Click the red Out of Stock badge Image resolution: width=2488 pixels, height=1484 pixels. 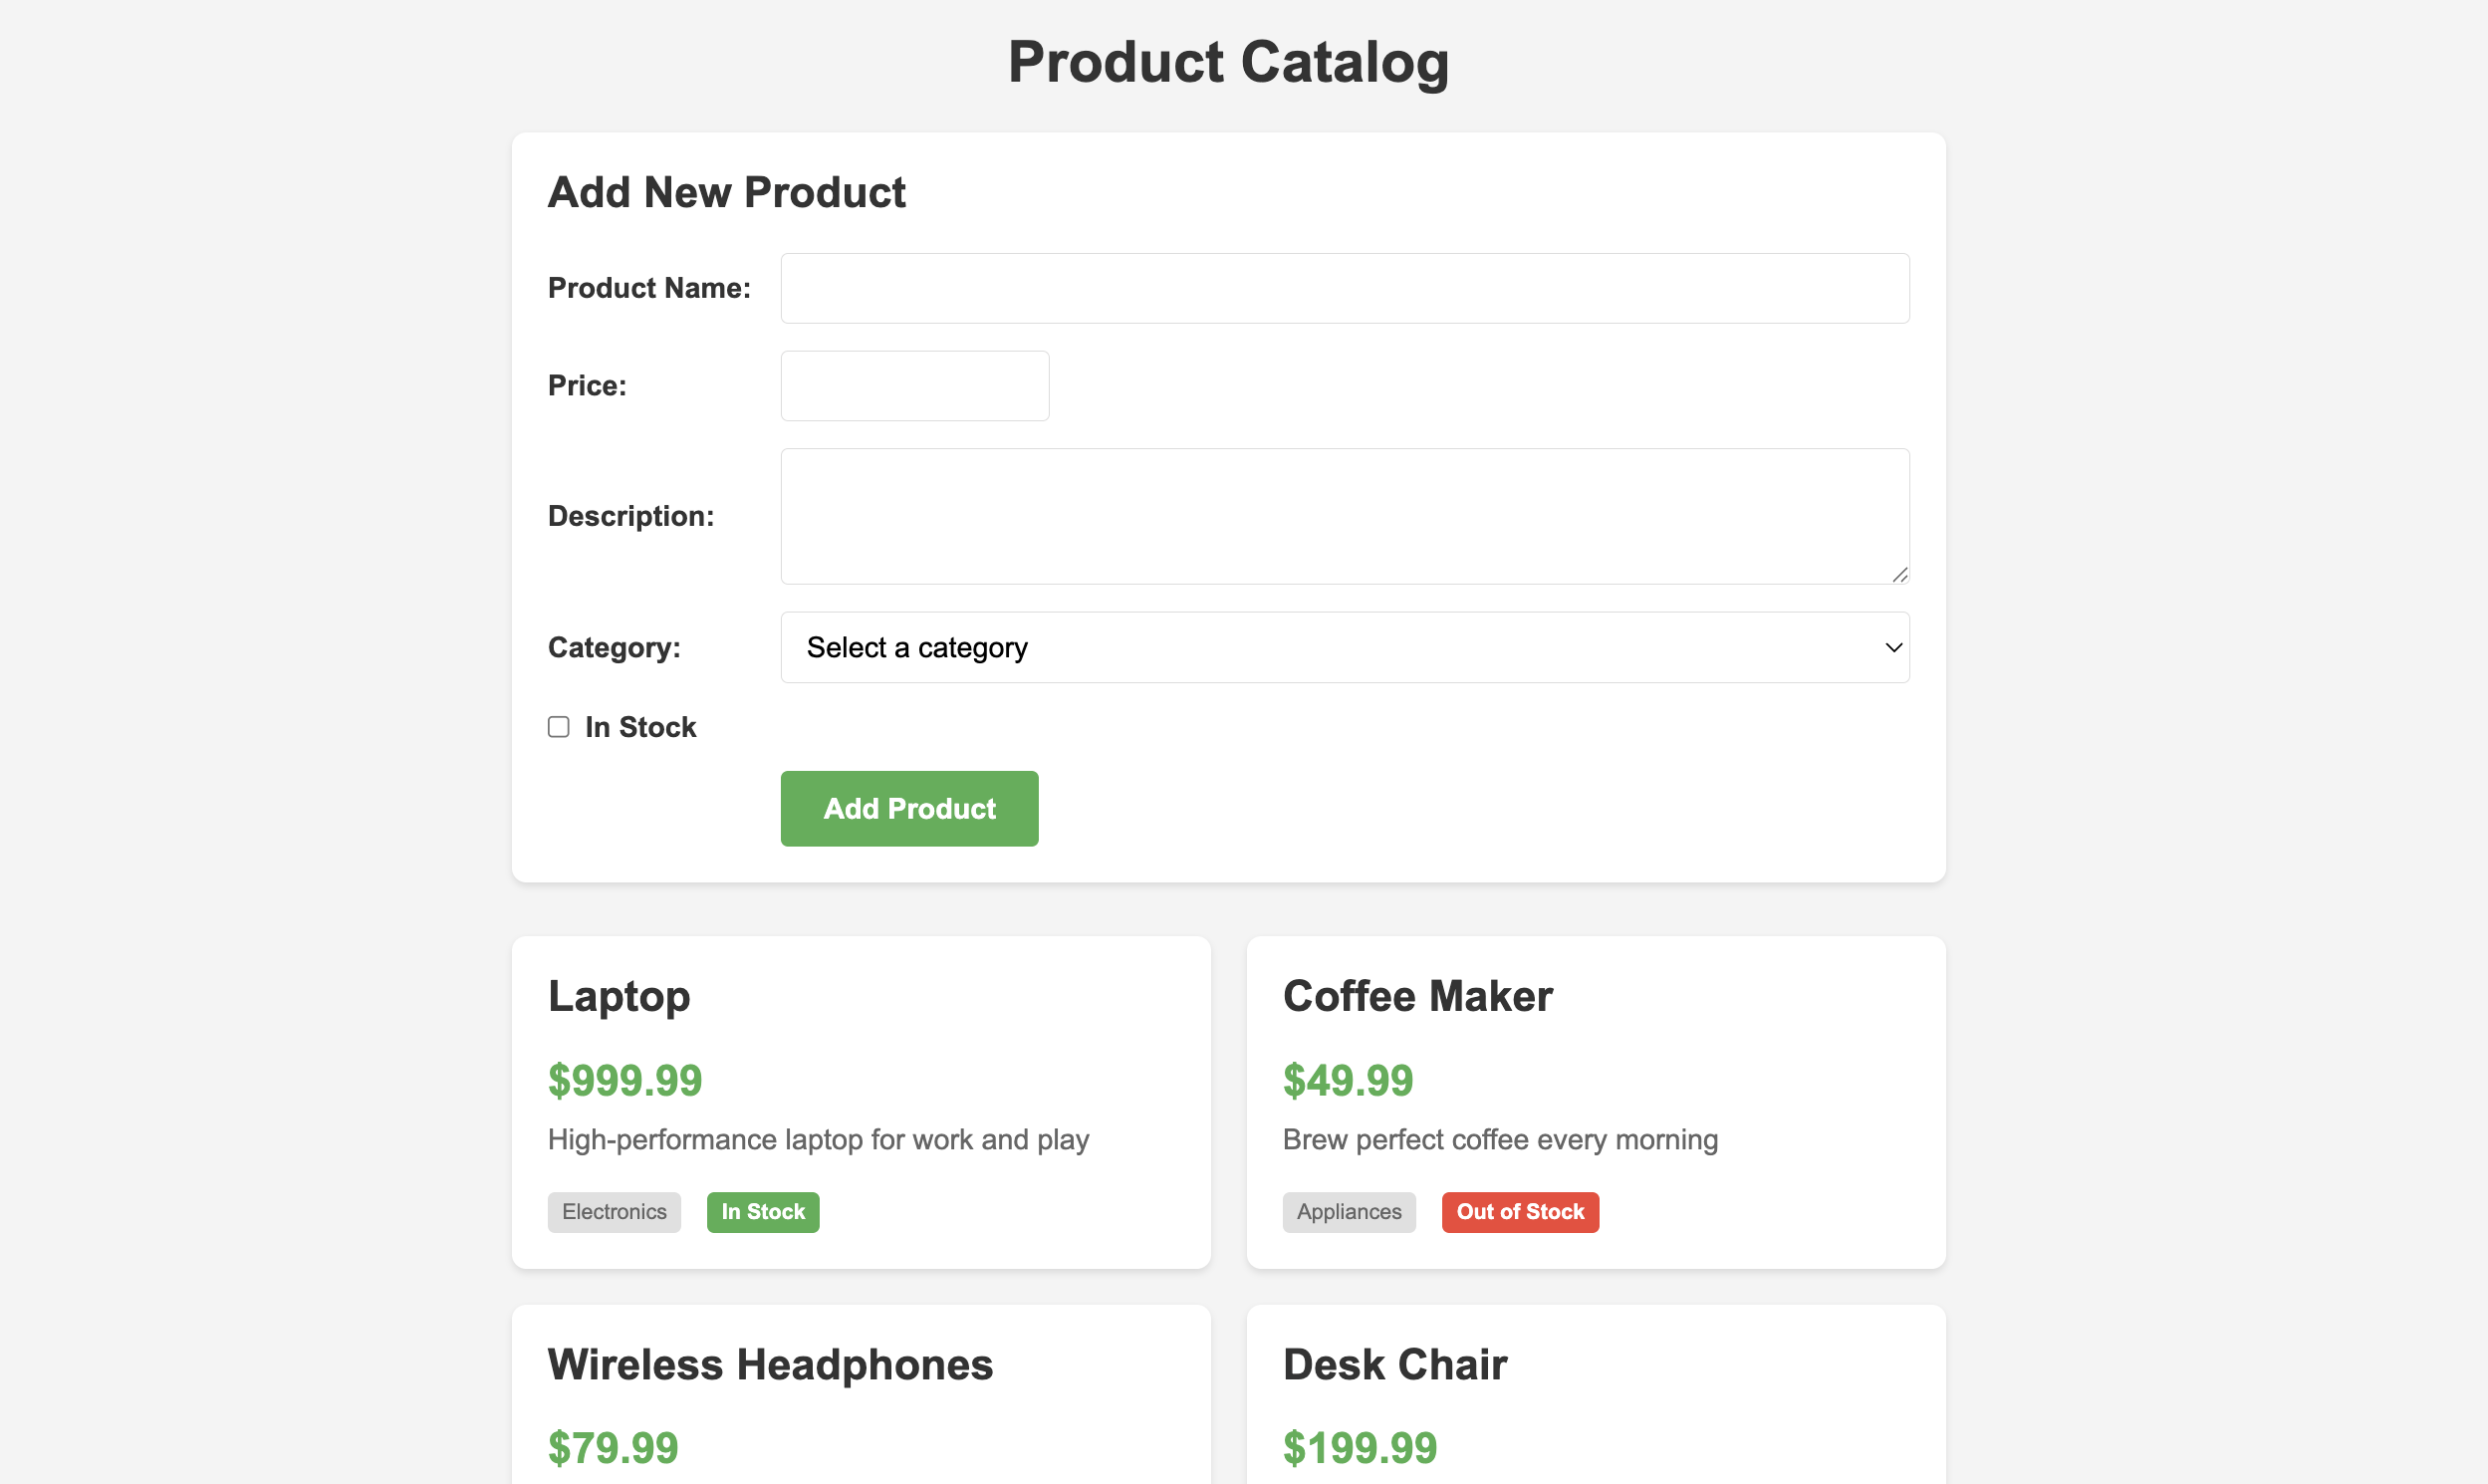[1519, 1212]
